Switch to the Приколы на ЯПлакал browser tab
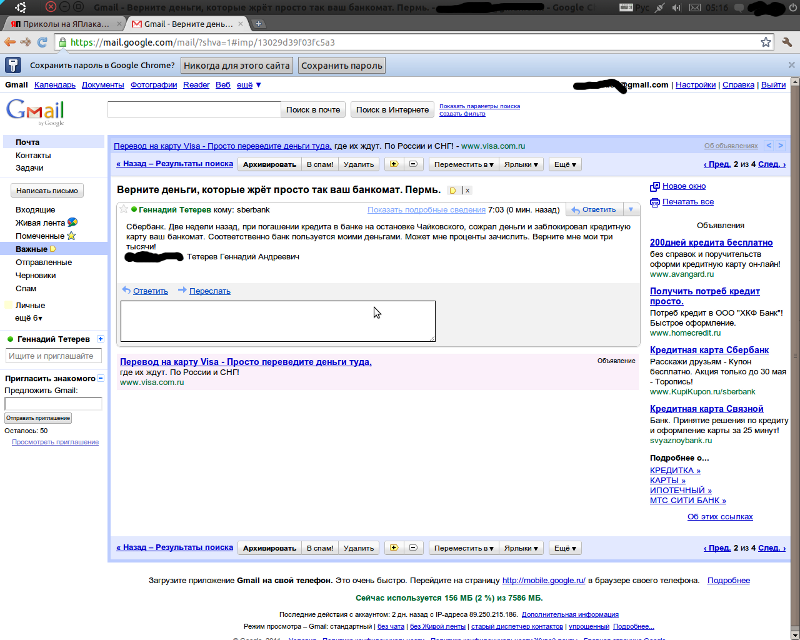The height and width of the screenshot is (640, 800). point(64,24)
